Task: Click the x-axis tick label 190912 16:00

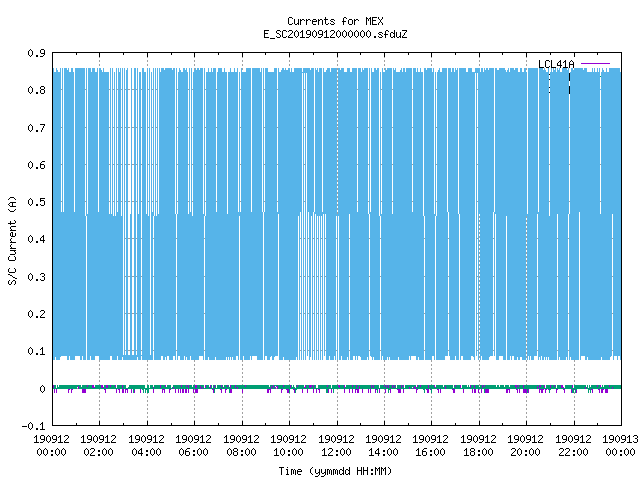Action: pos(430,445)
